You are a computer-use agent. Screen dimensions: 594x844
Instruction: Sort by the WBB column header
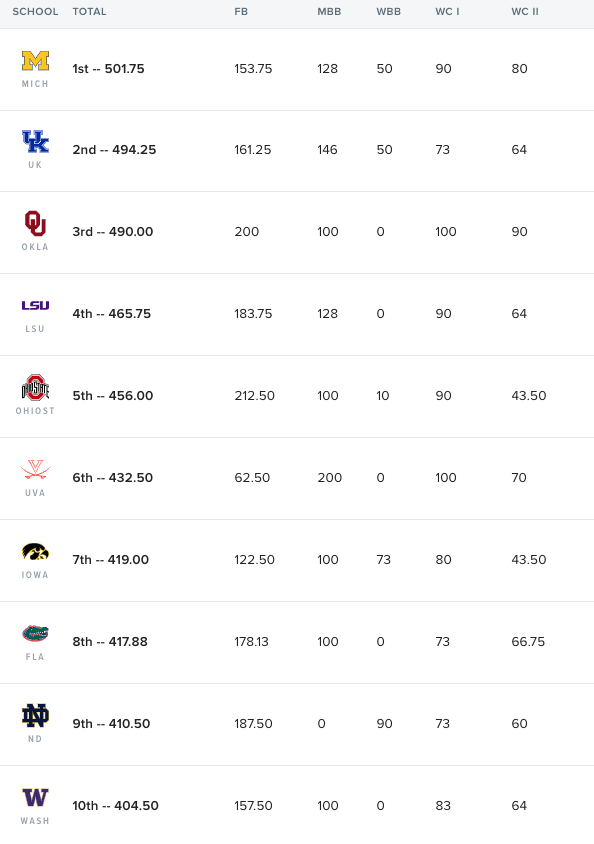[x=388, y=11]
